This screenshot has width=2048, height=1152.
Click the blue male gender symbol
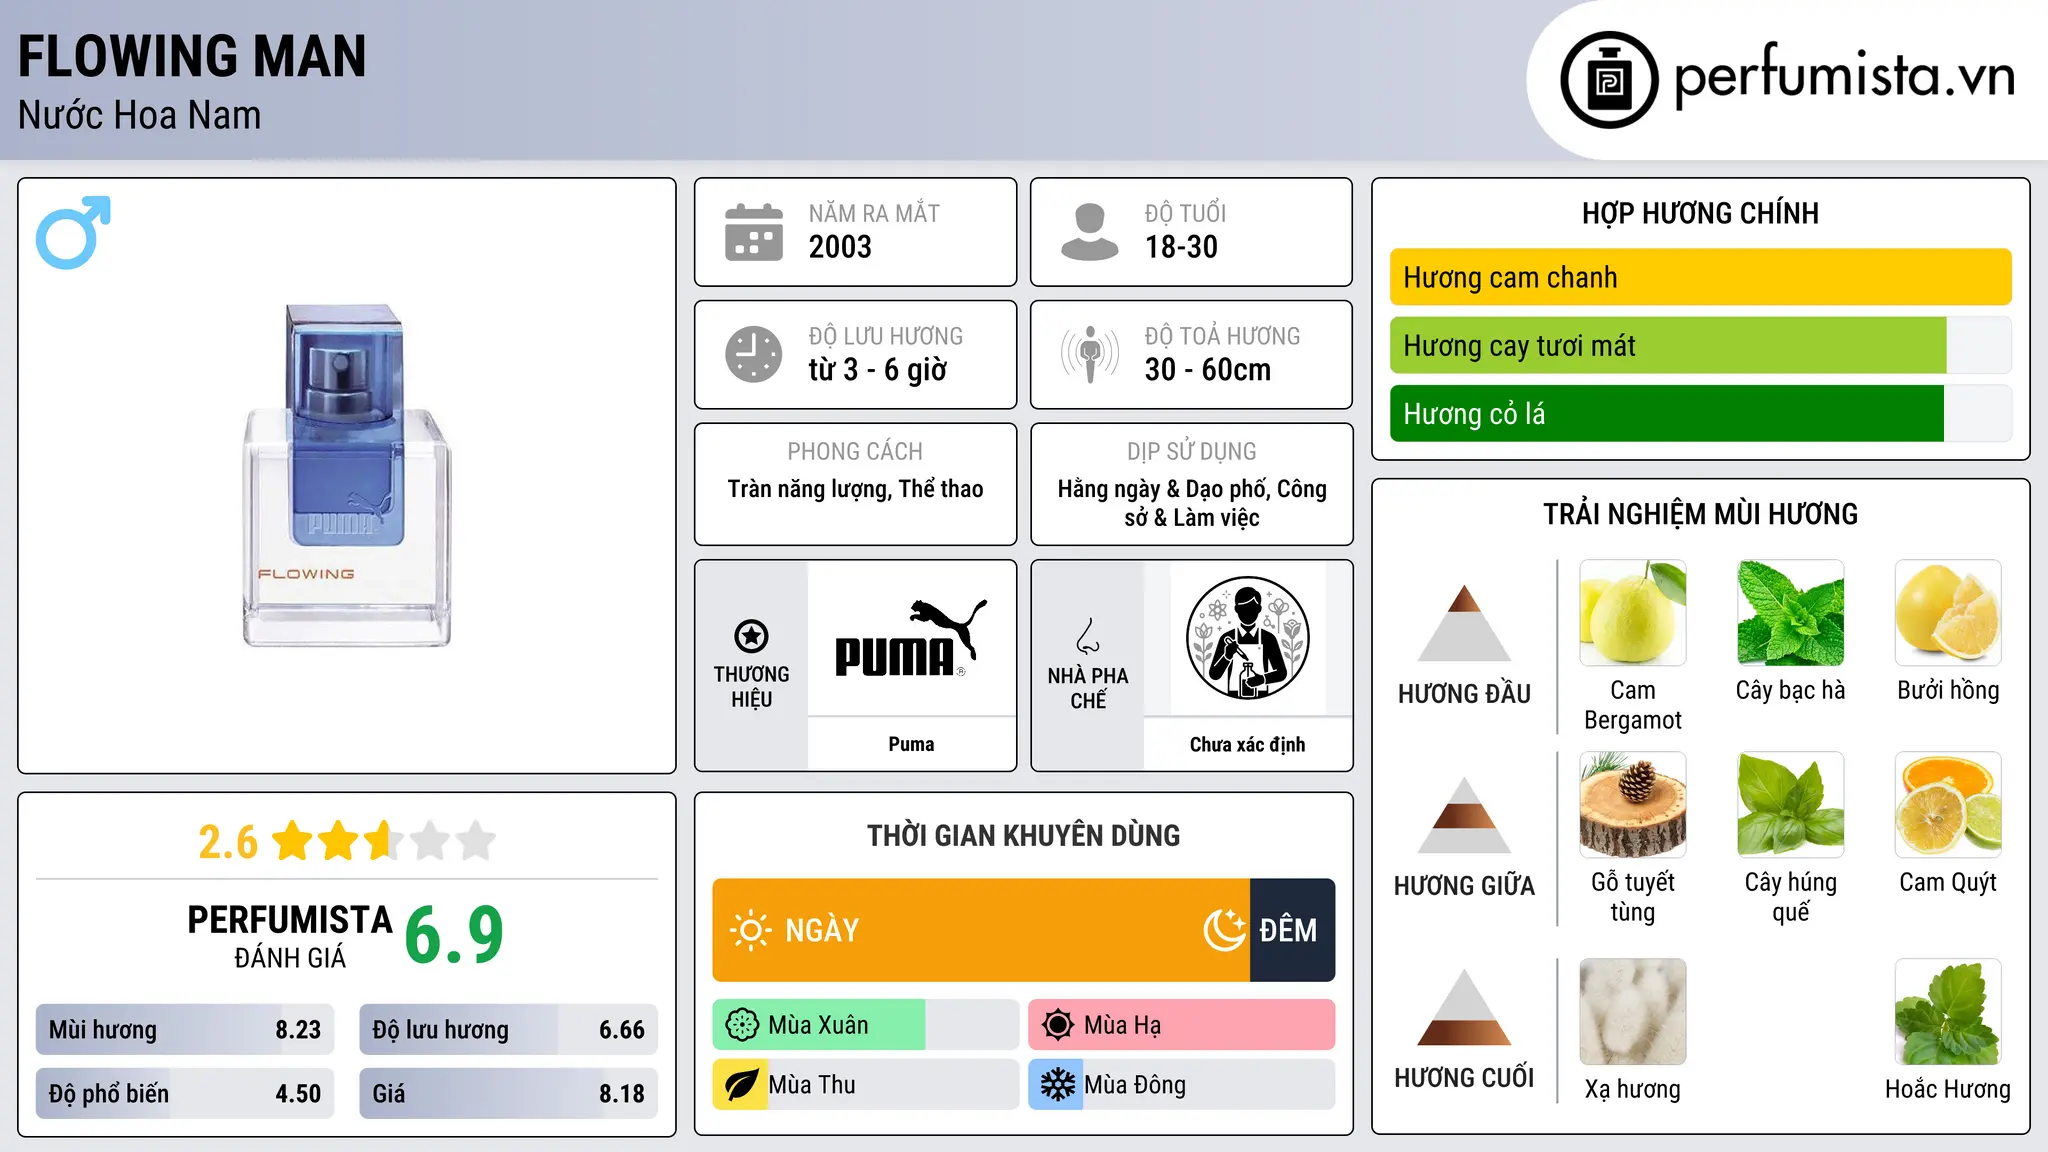73,232
